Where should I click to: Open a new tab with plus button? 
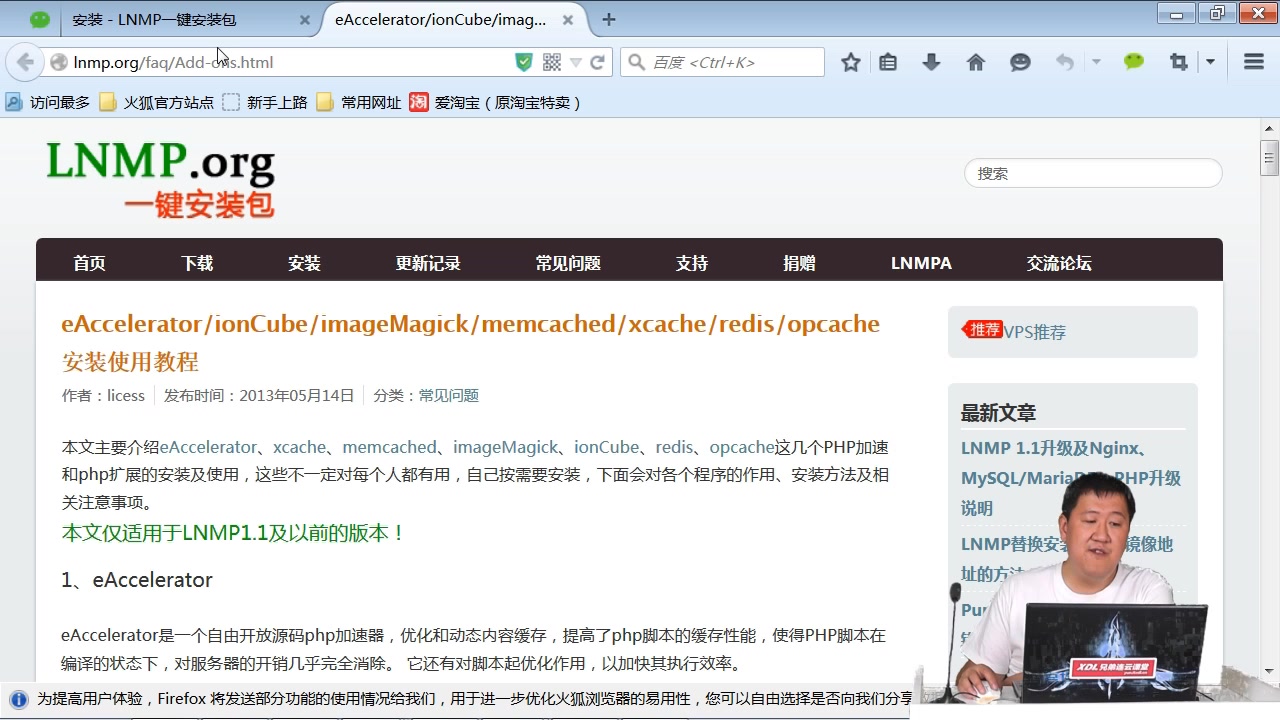(x=609, y=19)
